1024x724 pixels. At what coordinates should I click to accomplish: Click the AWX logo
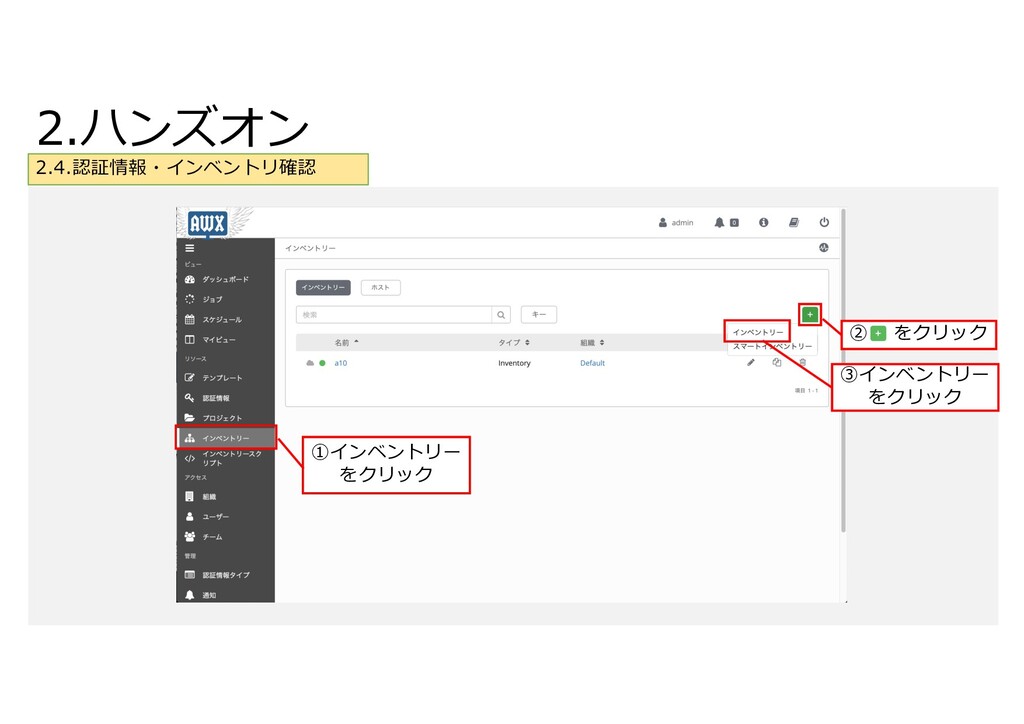tap(207, 223)
